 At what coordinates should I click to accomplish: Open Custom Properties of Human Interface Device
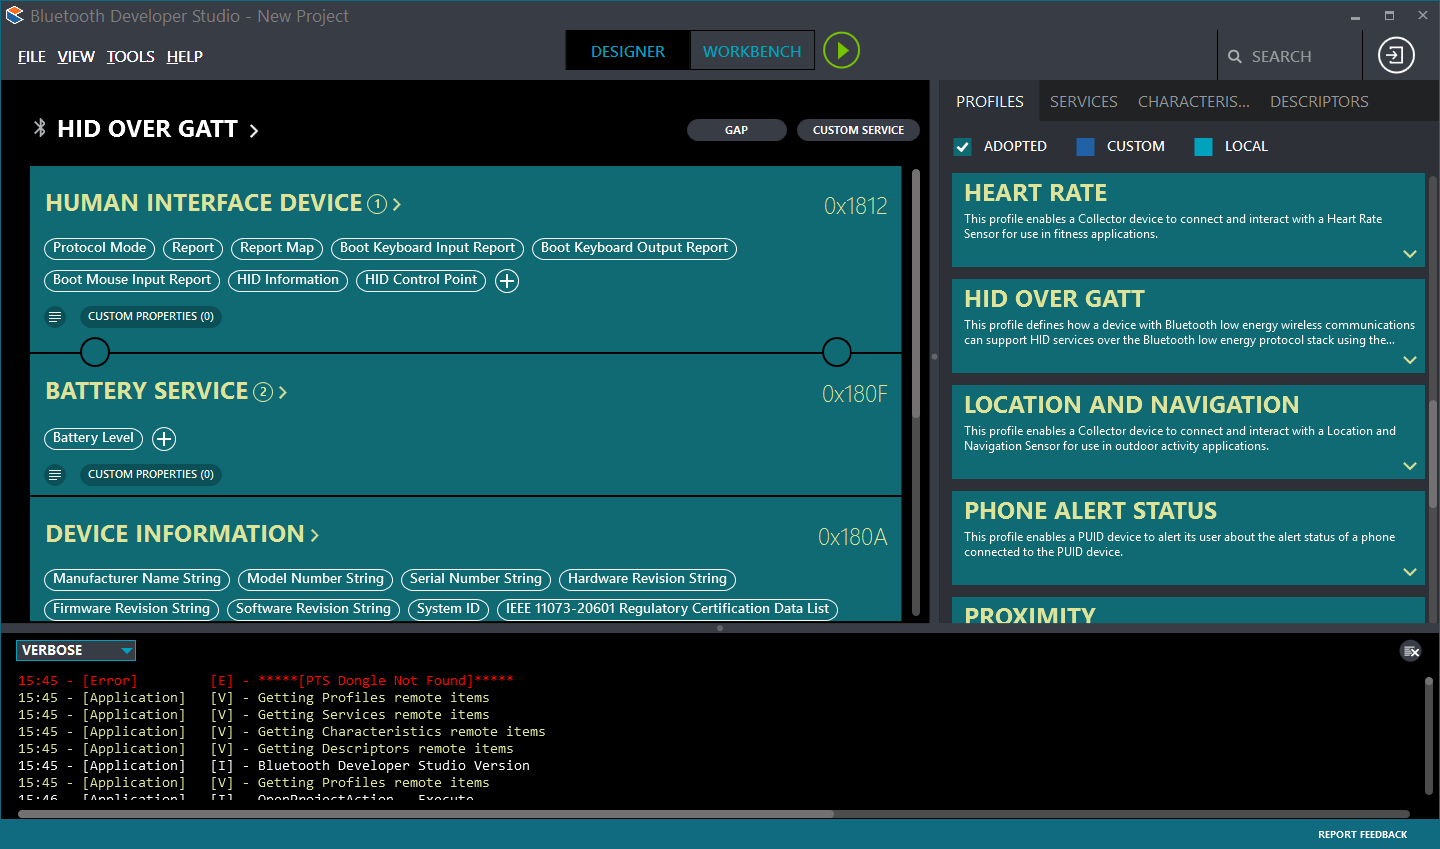[x=151, y=317]
